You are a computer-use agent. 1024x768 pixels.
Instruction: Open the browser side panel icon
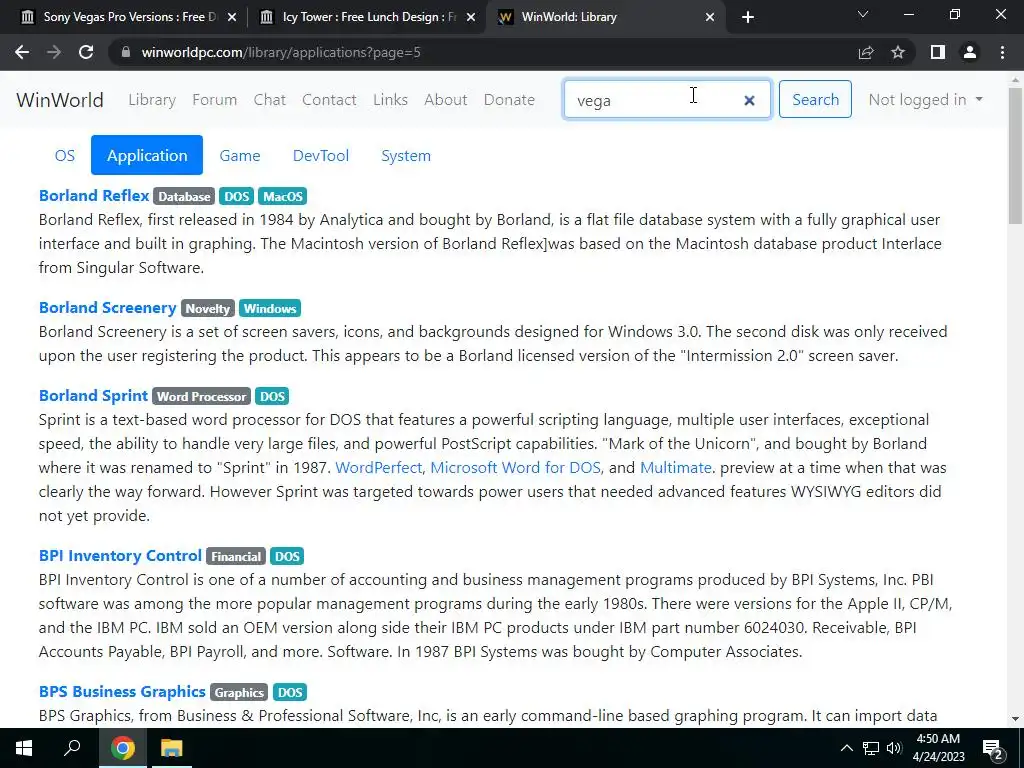tap(938, 52)
